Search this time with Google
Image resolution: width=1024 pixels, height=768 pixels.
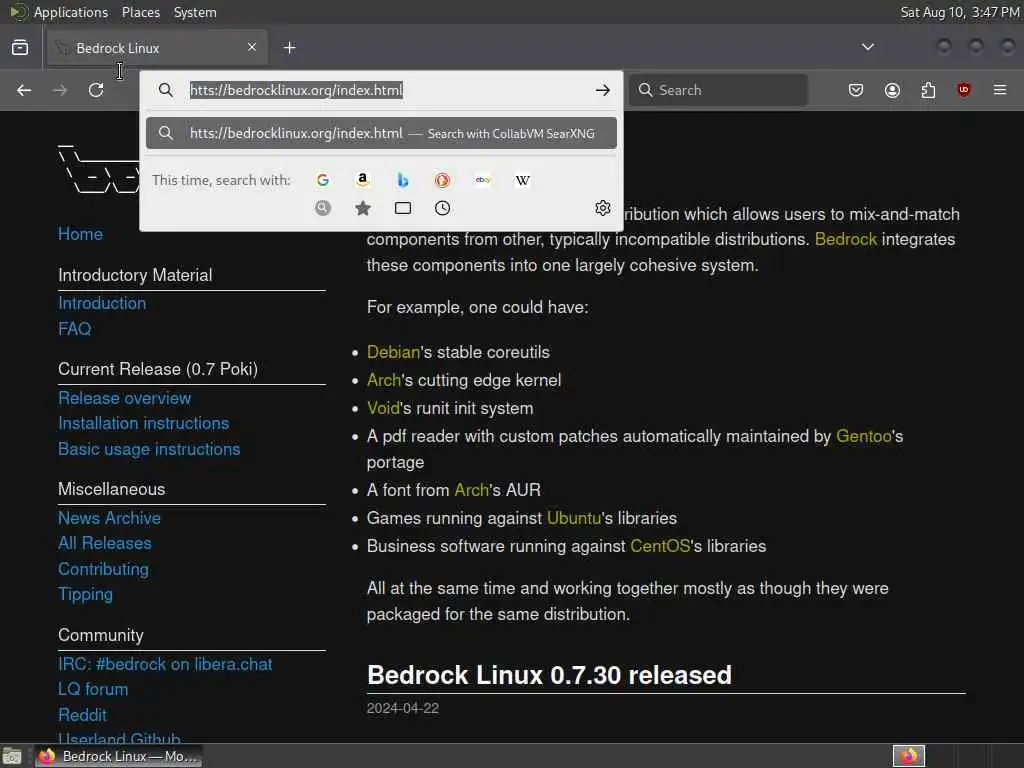point(323,180)
